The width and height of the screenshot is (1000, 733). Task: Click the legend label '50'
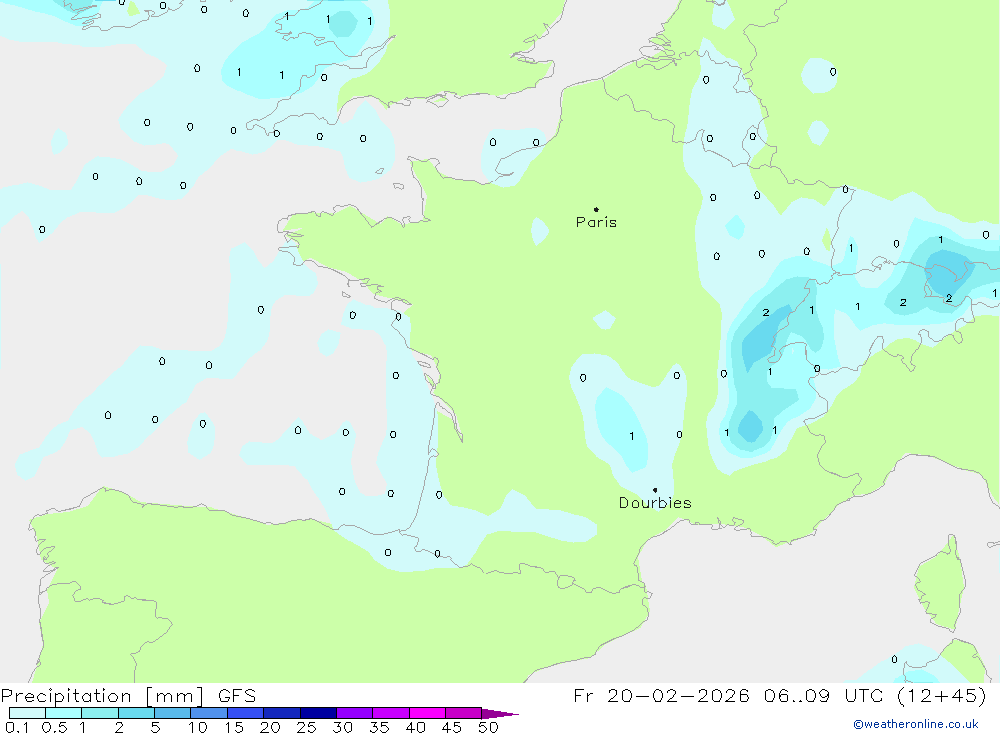click(x=488, y=727)
